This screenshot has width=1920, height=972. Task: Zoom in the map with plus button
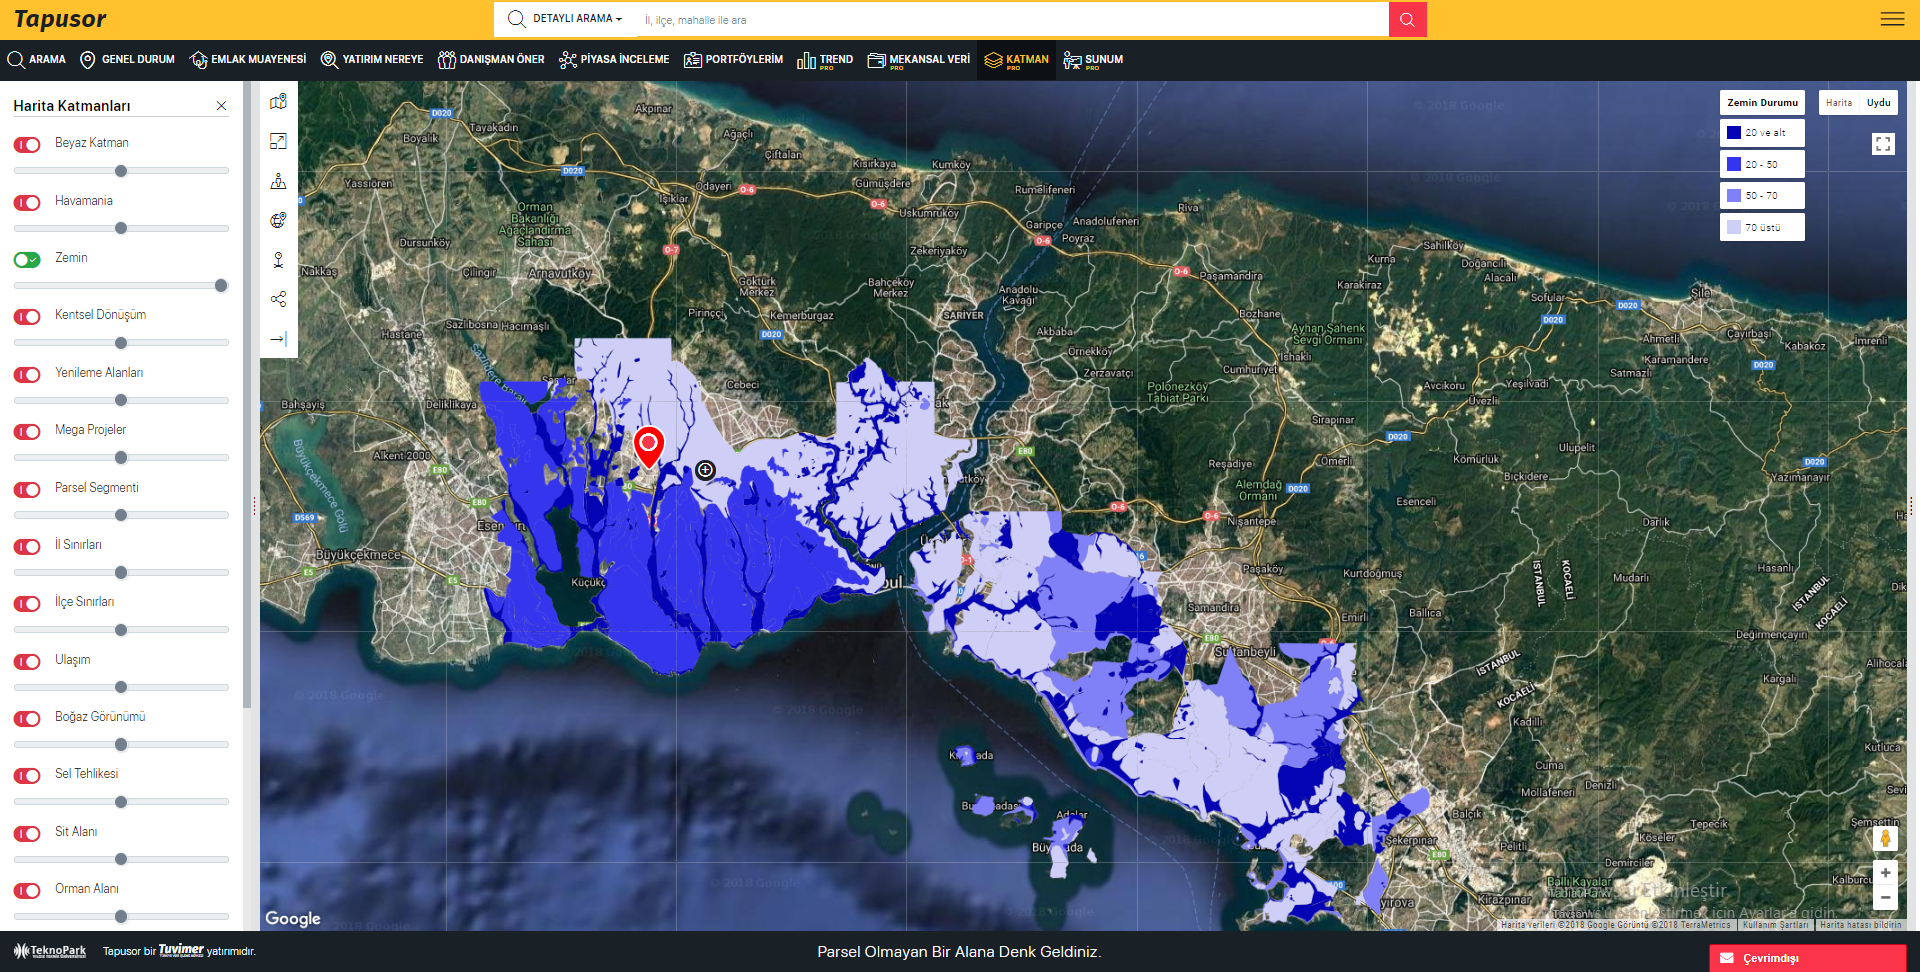coord(1885,873)
